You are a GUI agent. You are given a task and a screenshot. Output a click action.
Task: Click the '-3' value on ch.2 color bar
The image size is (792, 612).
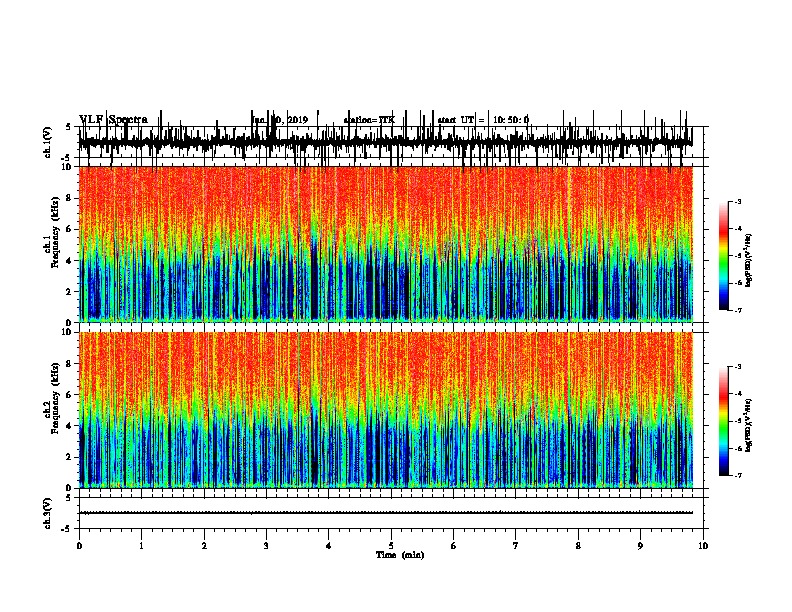click(737, 367)
